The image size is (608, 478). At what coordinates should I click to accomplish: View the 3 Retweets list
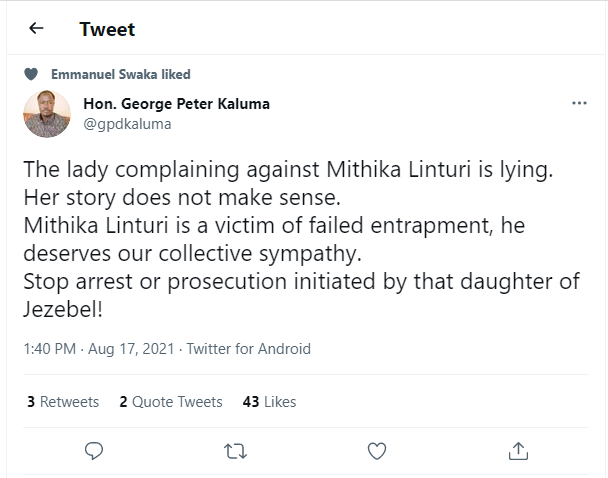click(x=63, y=402)
